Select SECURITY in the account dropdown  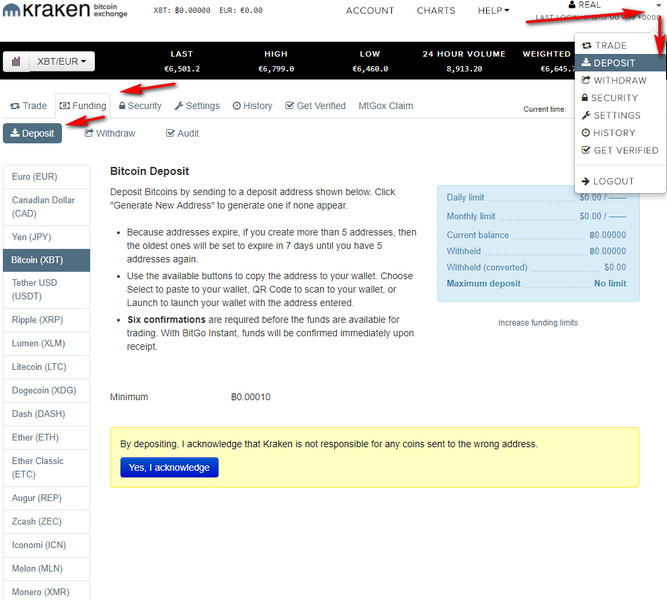click(620, 98)
